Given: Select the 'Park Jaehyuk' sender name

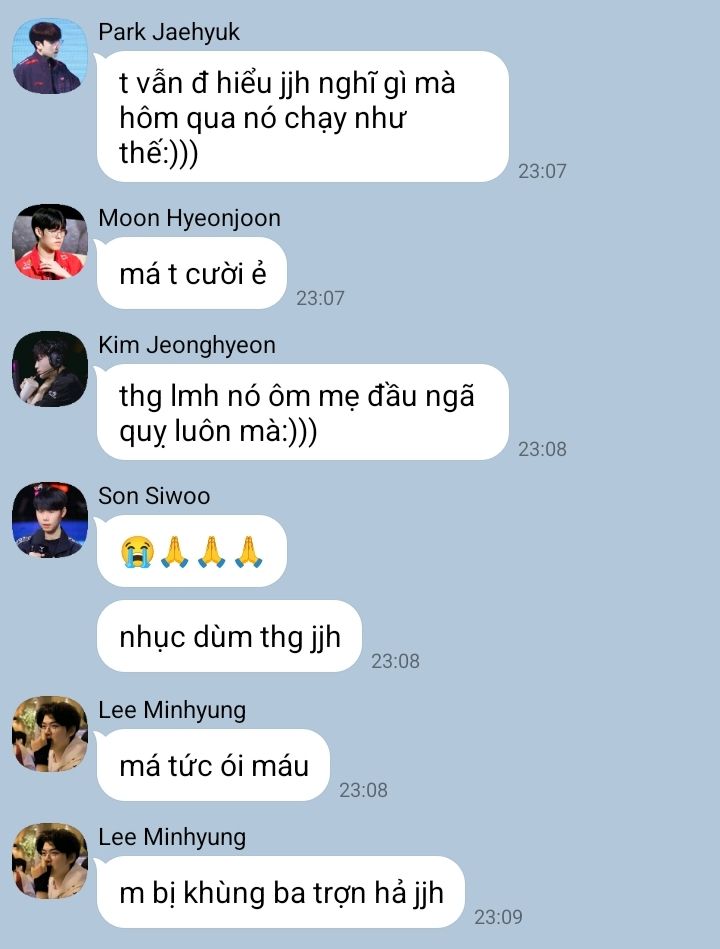Looking at the screenshot, I should tap(169, 32).
